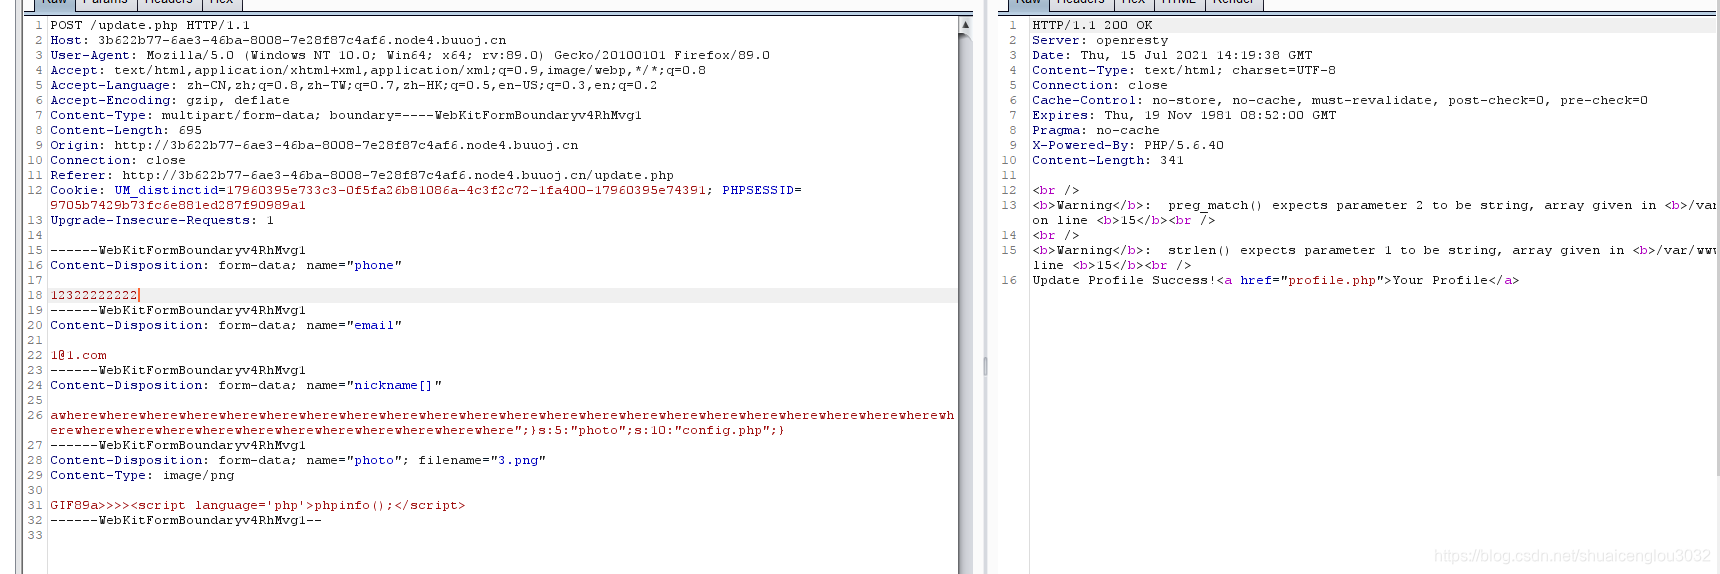Click the Upgrade-Insecure-Requests header line

[162, 220]
